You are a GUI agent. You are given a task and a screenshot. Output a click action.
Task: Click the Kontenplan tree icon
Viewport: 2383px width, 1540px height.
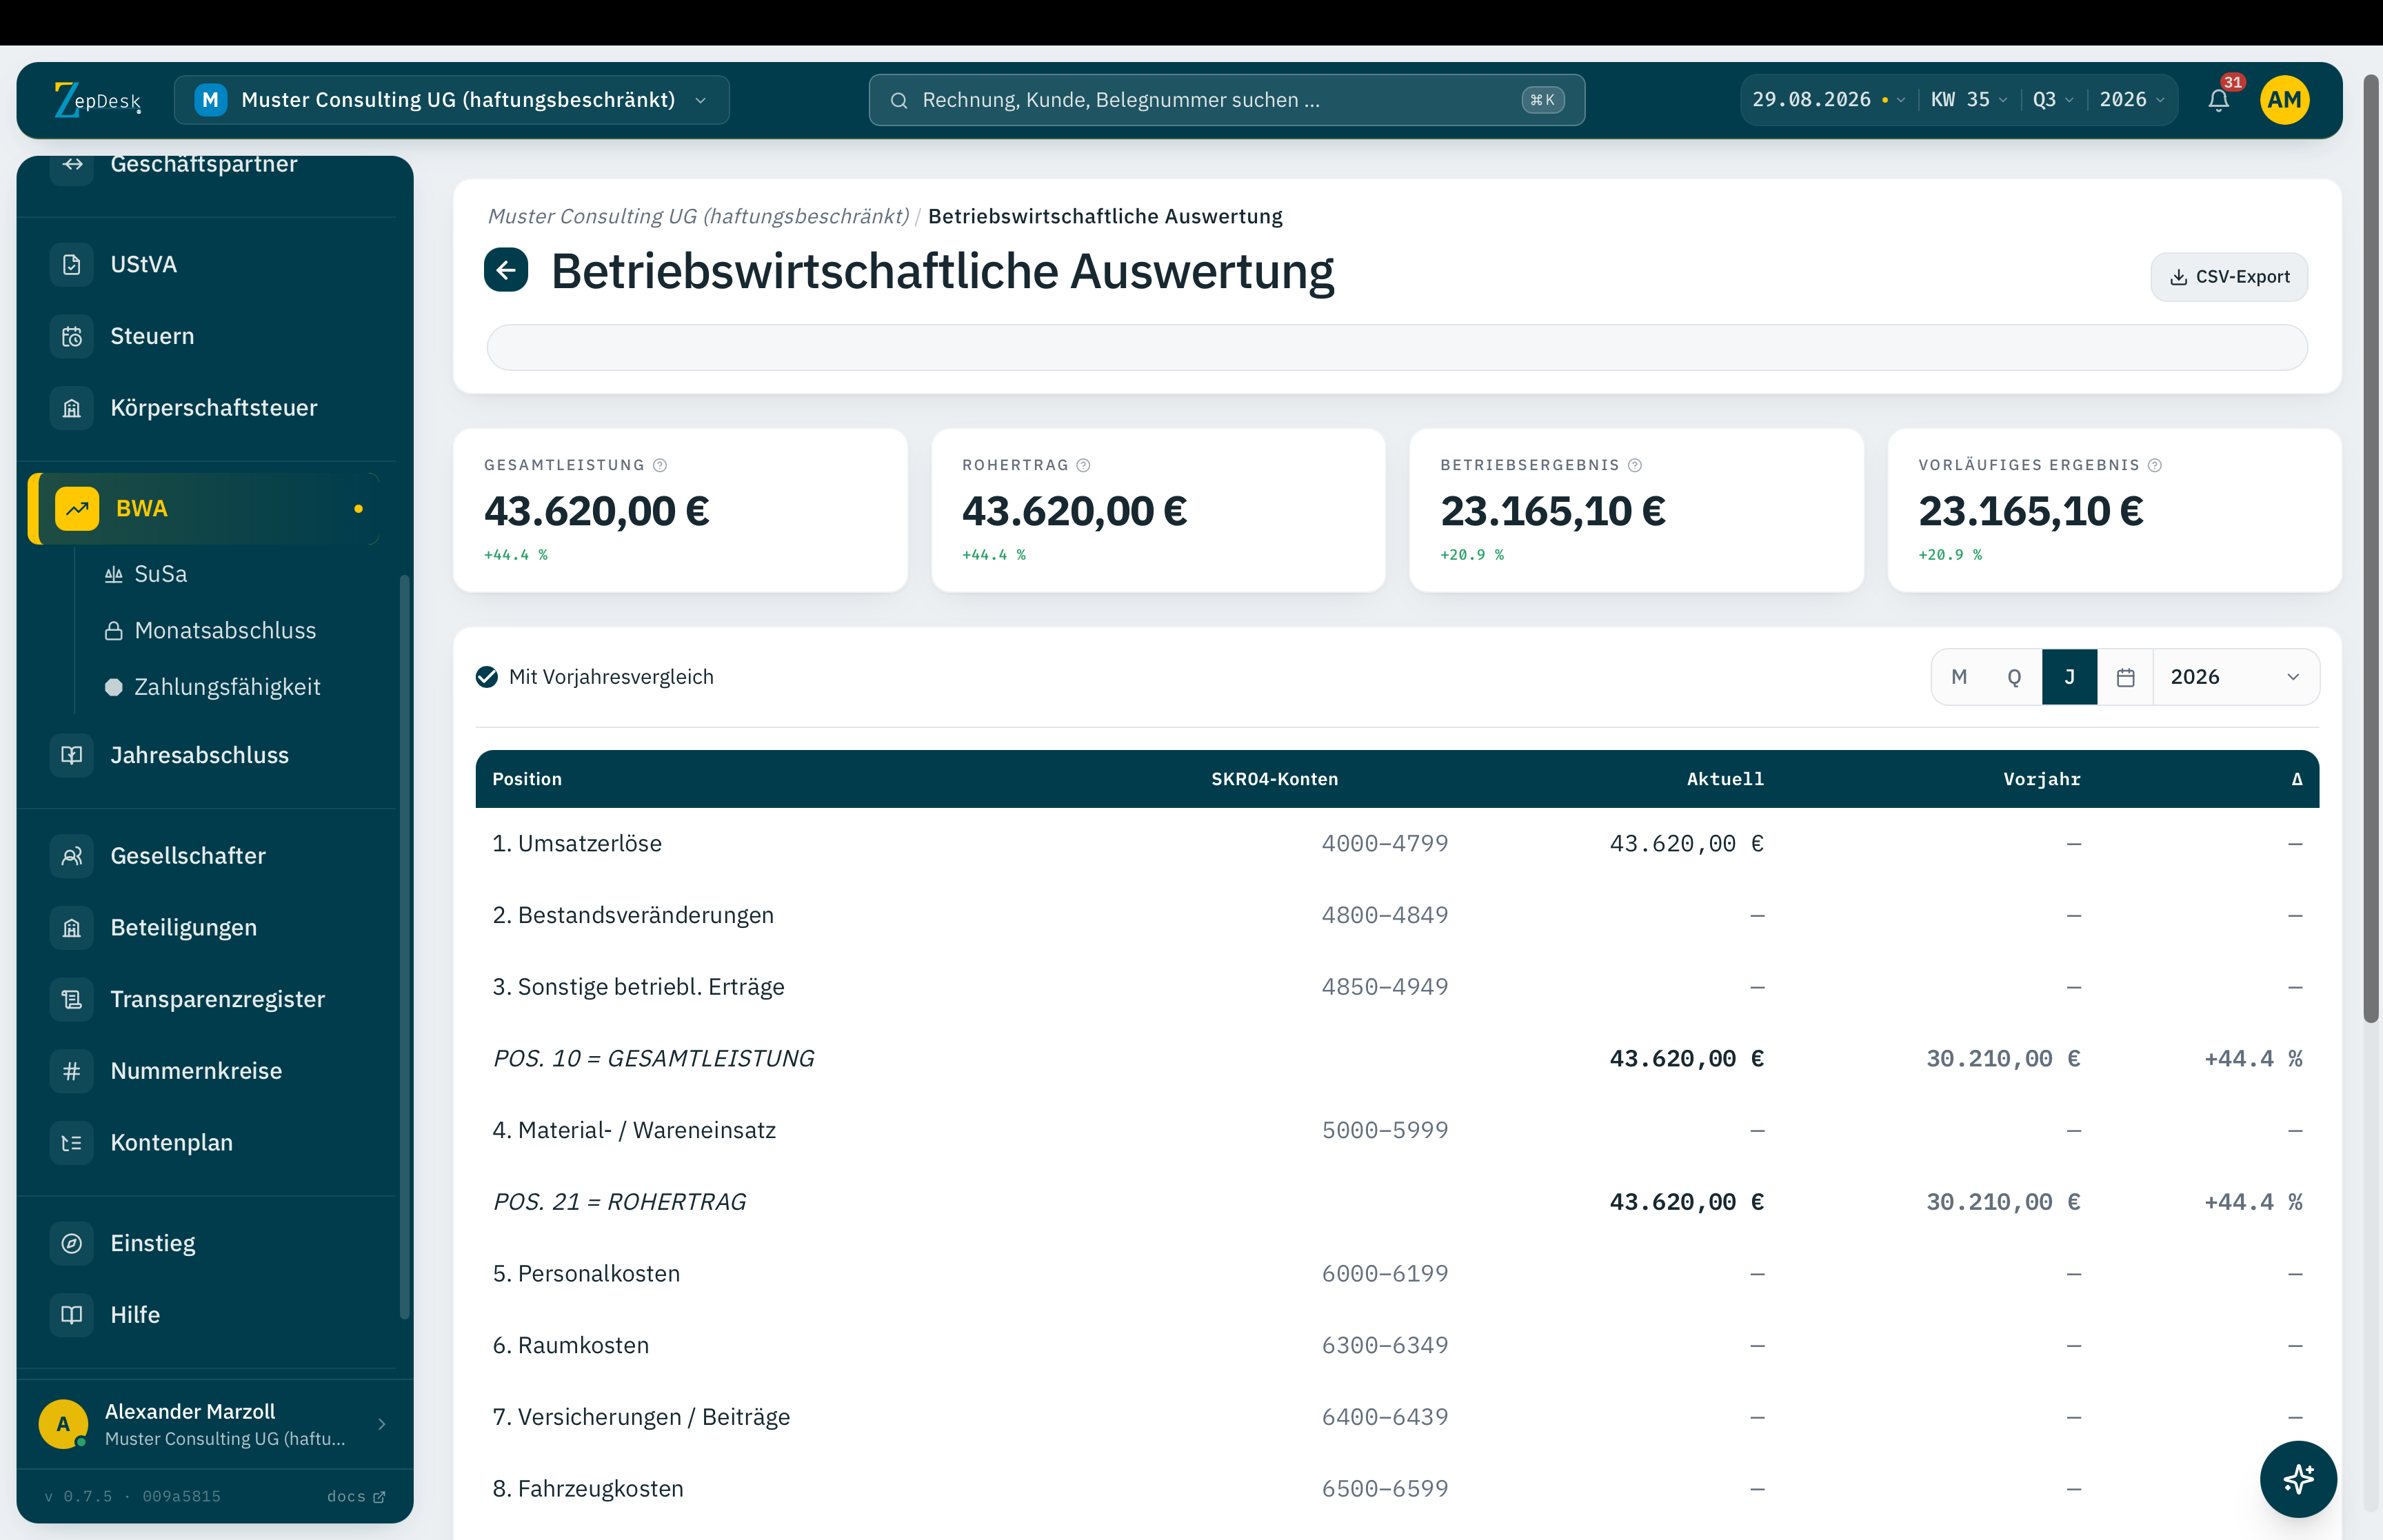72,1143
